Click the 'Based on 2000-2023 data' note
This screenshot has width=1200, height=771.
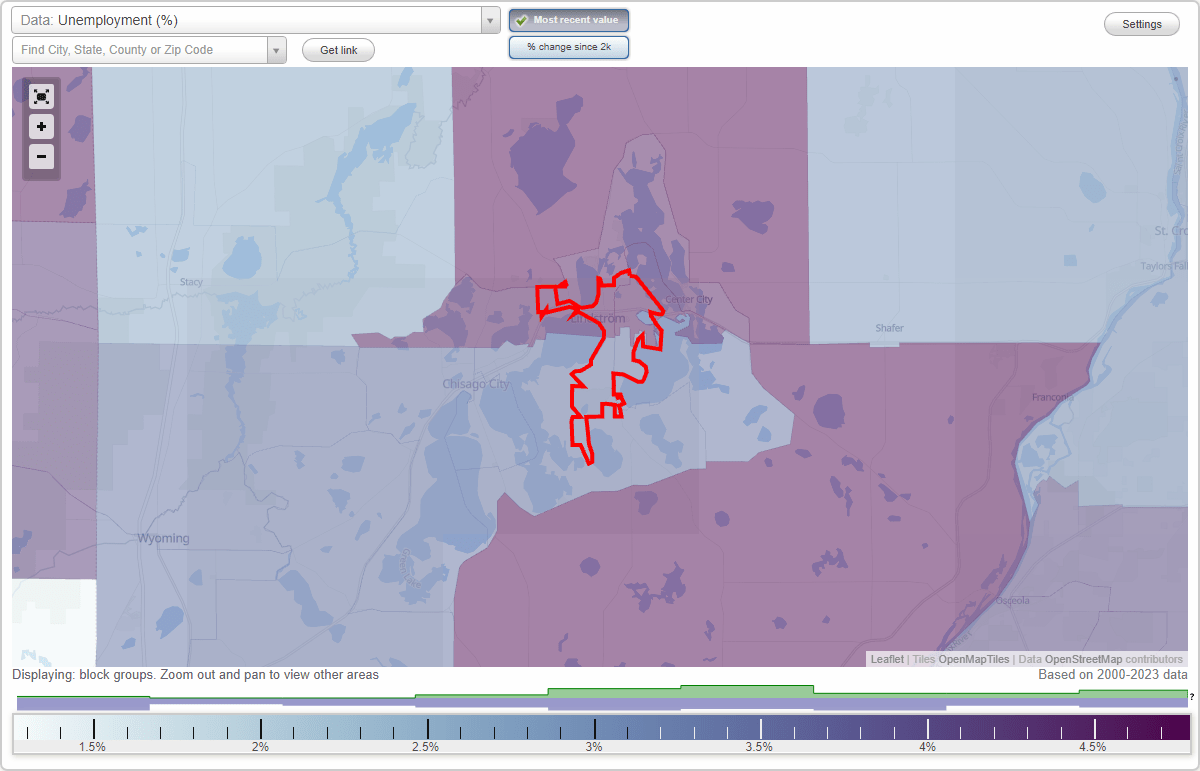1113,675
